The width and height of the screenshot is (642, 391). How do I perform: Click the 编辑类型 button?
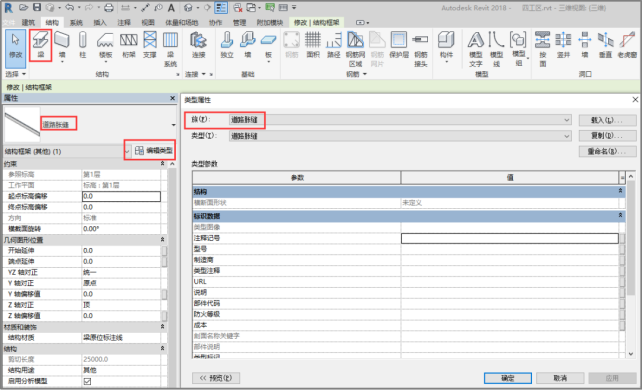pyautogui.click(x=154, y=151)
